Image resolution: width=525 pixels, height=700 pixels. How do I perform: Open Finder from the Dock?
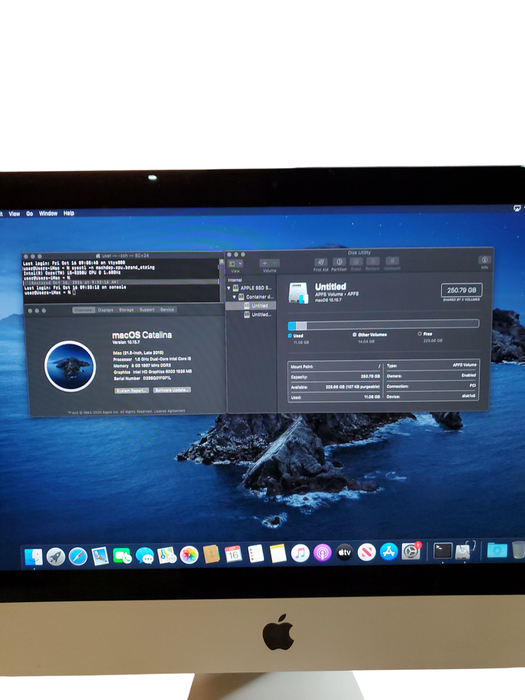(x=33, y=557)
